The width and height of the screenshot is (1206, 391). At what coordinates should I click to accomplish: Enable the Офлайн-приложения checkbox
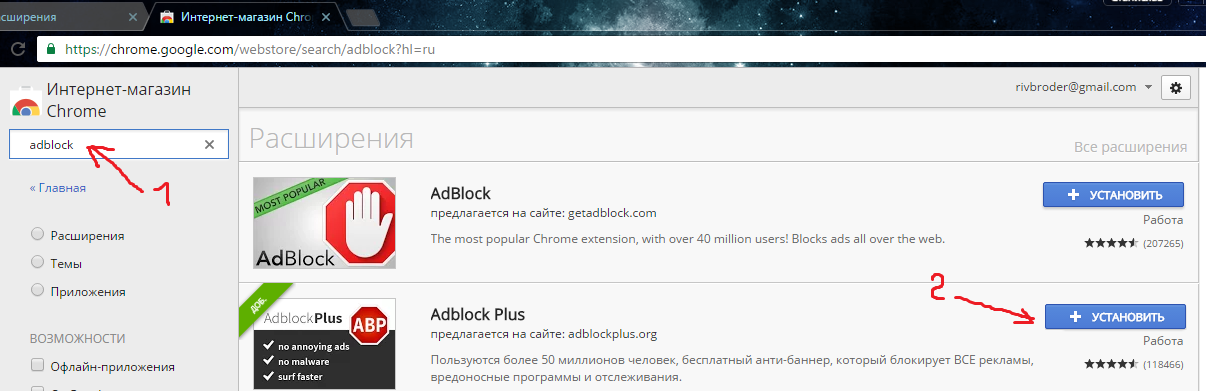click(x=38, y=365)
